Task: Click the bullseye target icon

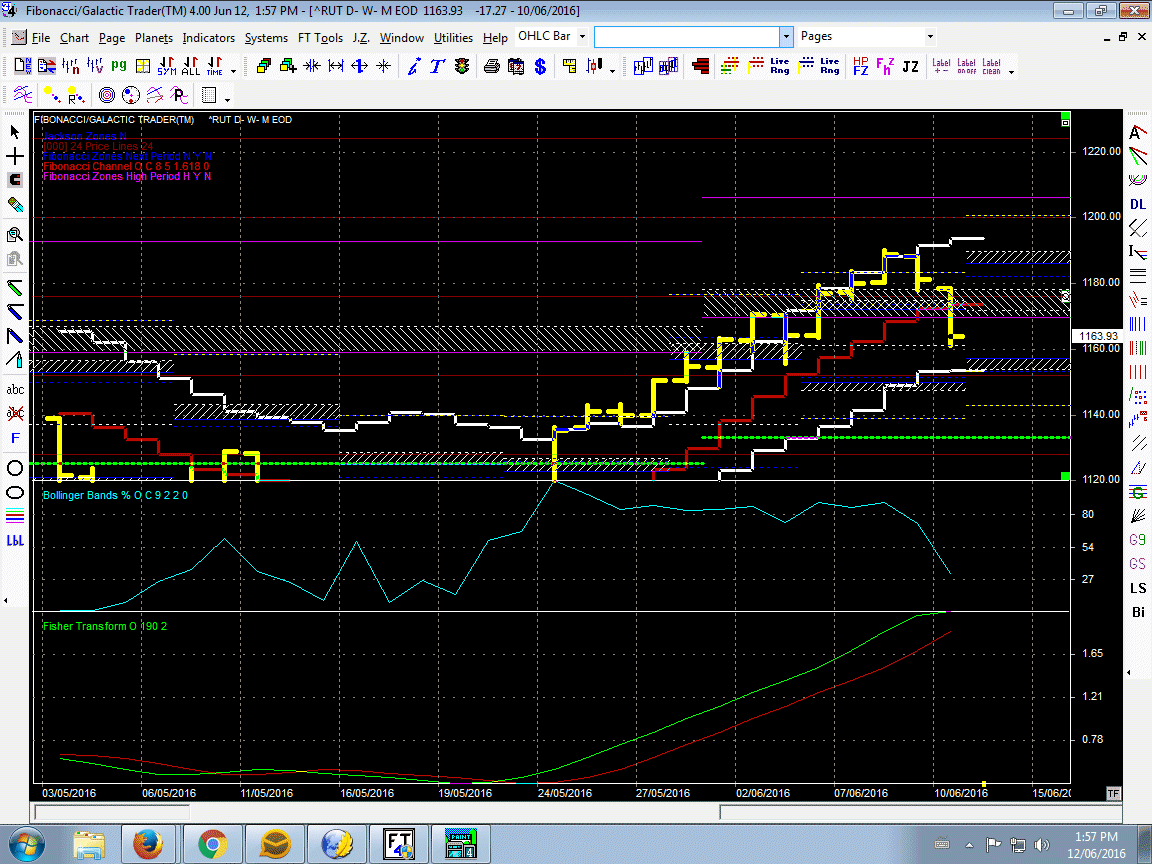Action: point(107,95)
